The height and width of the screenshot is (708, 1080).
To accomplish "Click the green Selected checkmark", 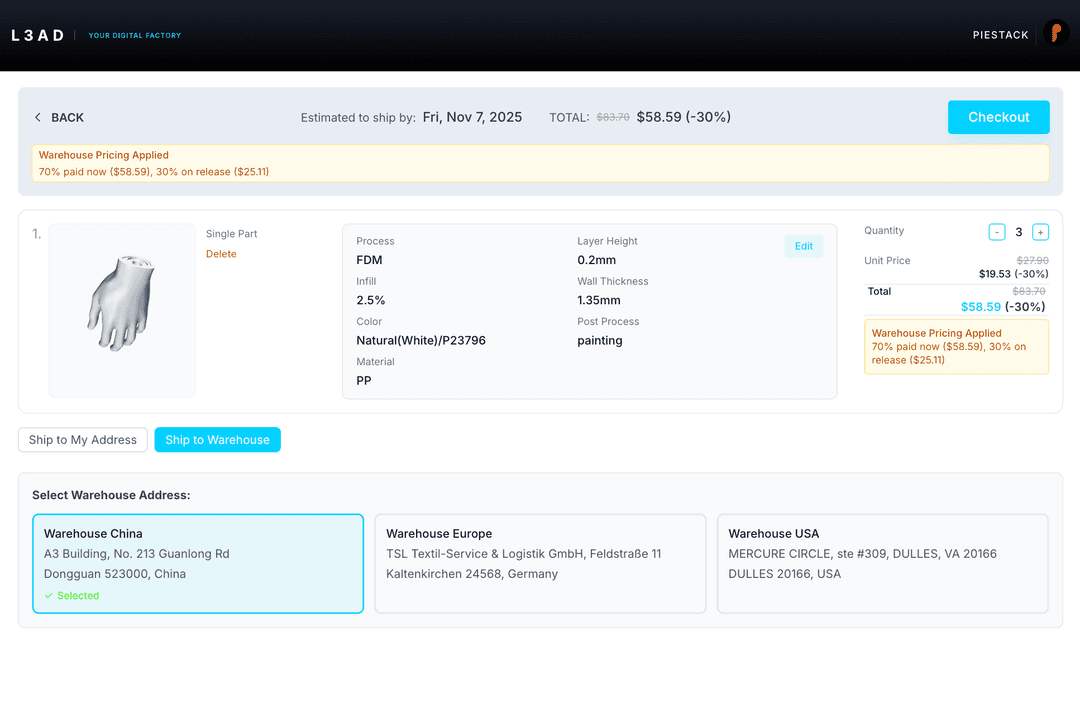I will (x=49, y=596).
